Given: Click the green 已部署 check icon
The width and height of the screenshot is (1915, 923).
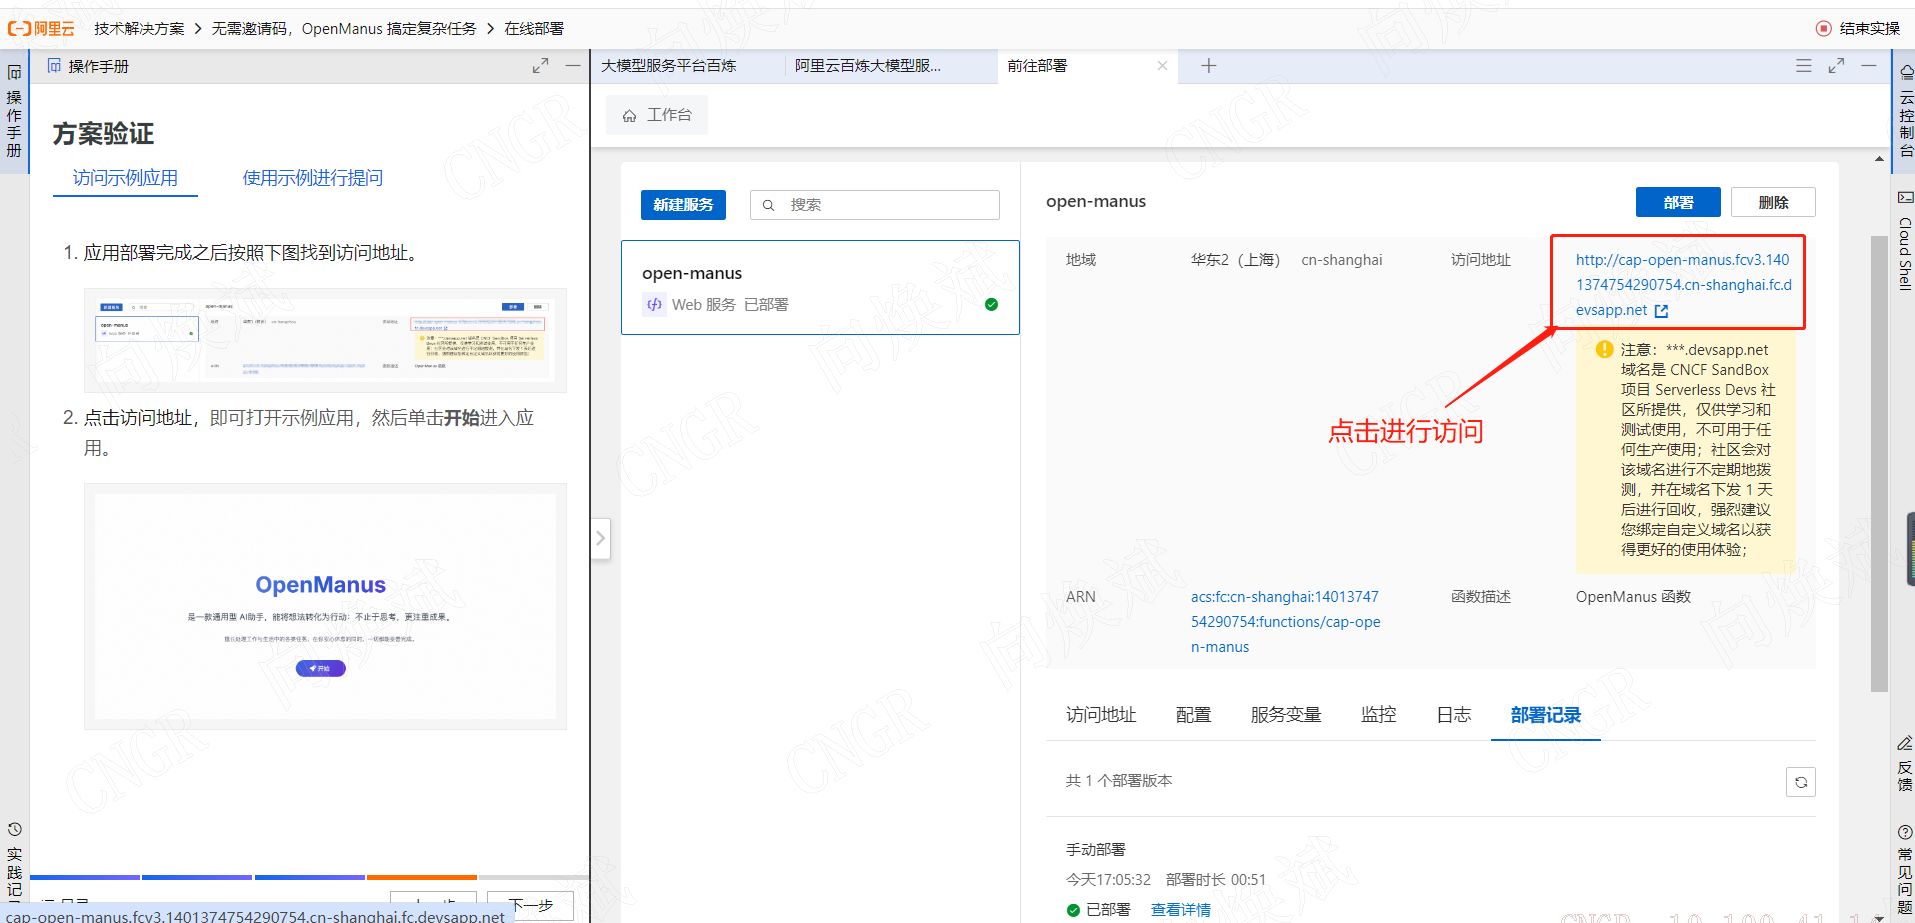Looking at the screenshot, I should (1073, 910).
